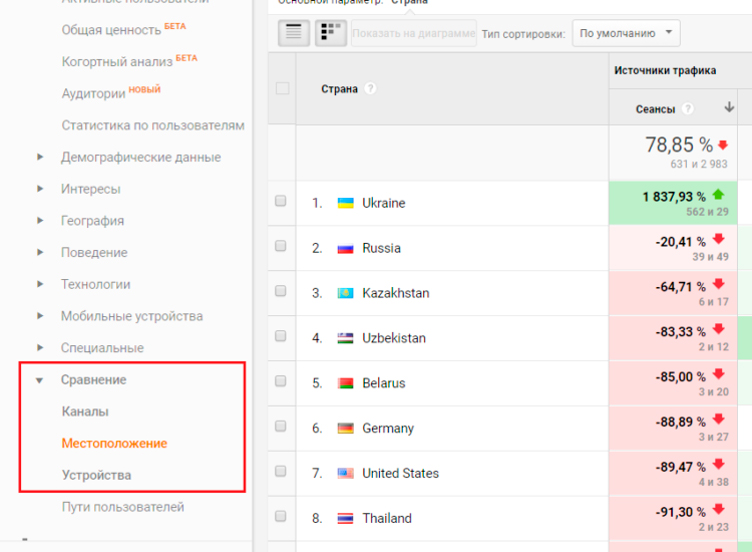
Task: Click the Страна column help icon
Action: click(370, 88)
